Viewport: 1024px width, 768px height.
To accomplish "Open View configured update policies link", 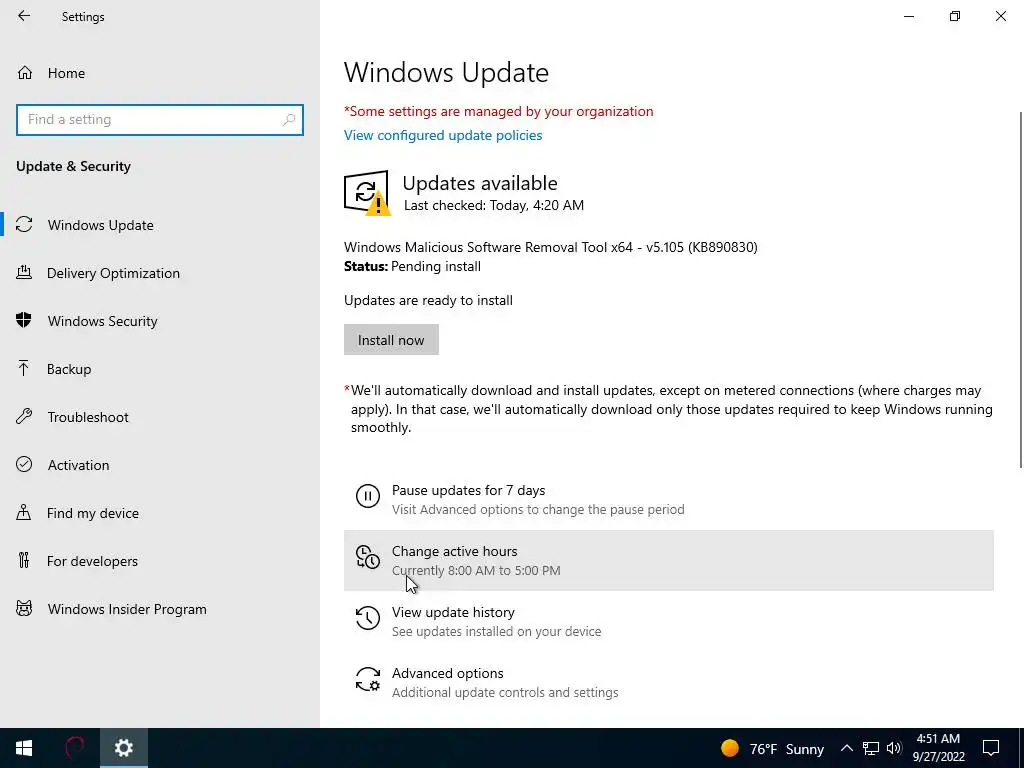I will pos(443,135).
